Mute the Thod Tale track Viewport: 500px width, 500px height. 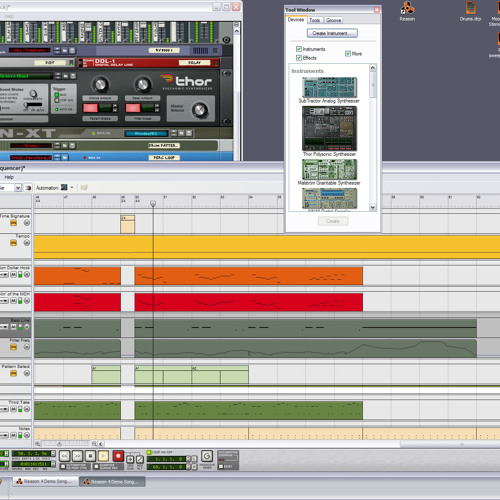(x=13, y=409)
